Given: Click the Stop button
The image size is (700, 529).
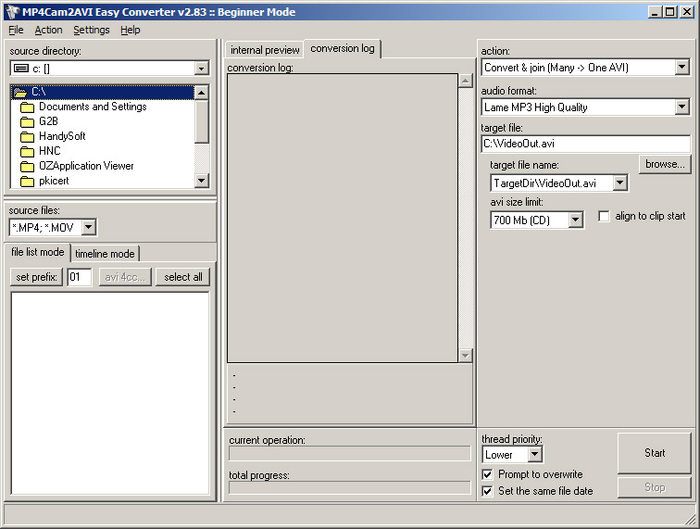Looking at the screenshot, I should (x=654, y=487).
